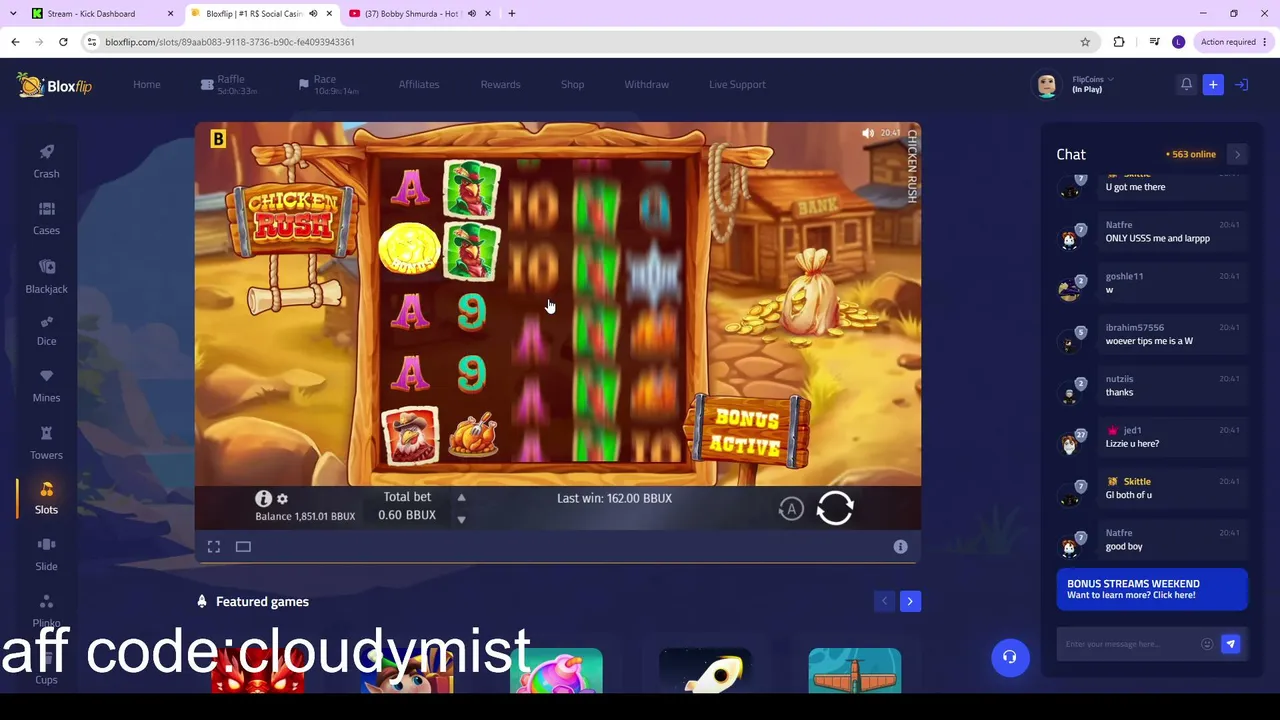Screen dimensions: 1280x720
Task: Enter fullscreen mode for the slot game
Action: tap(214, 547)
